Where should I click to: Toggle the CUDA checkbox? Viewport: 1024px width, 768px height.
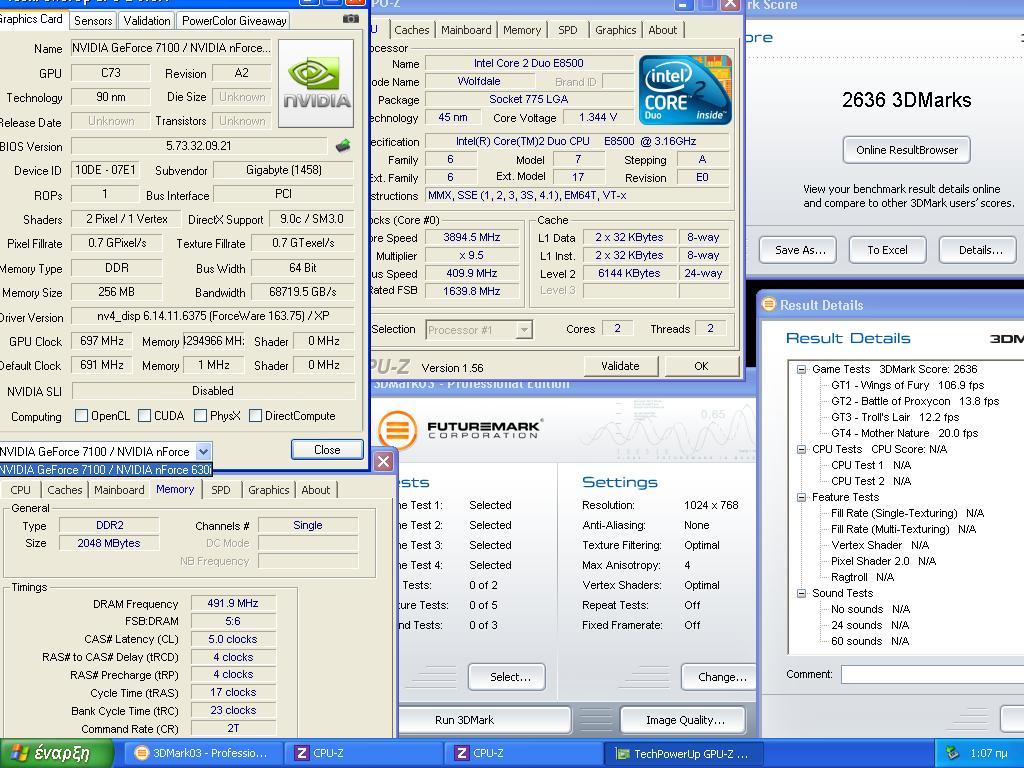[145, 416]
